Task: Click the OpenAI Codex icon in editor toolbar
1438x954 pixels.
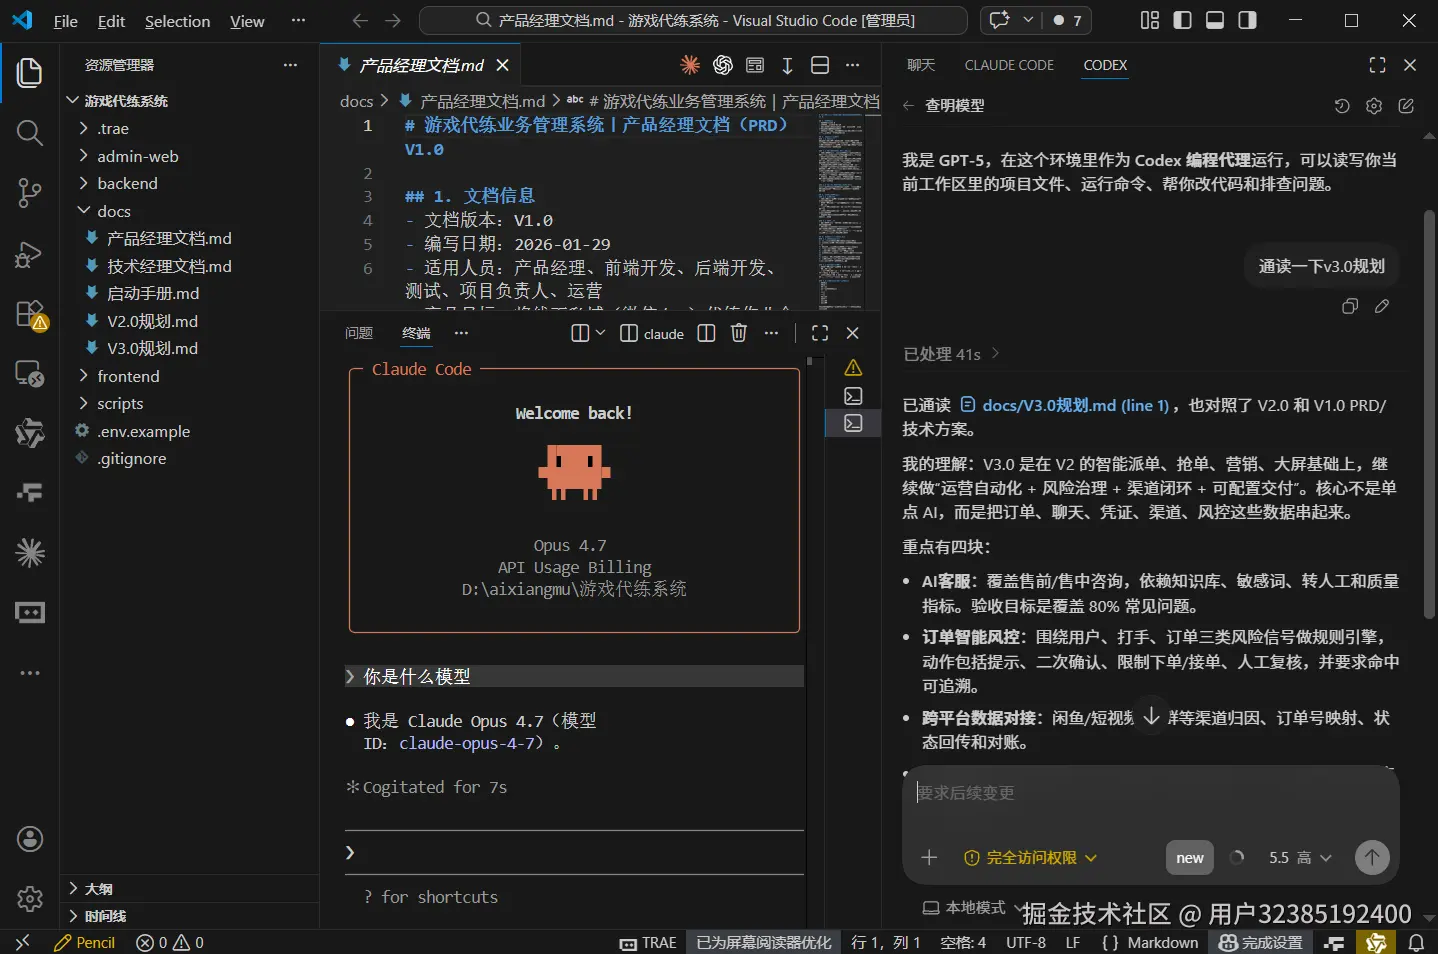Action: point(723,65)
